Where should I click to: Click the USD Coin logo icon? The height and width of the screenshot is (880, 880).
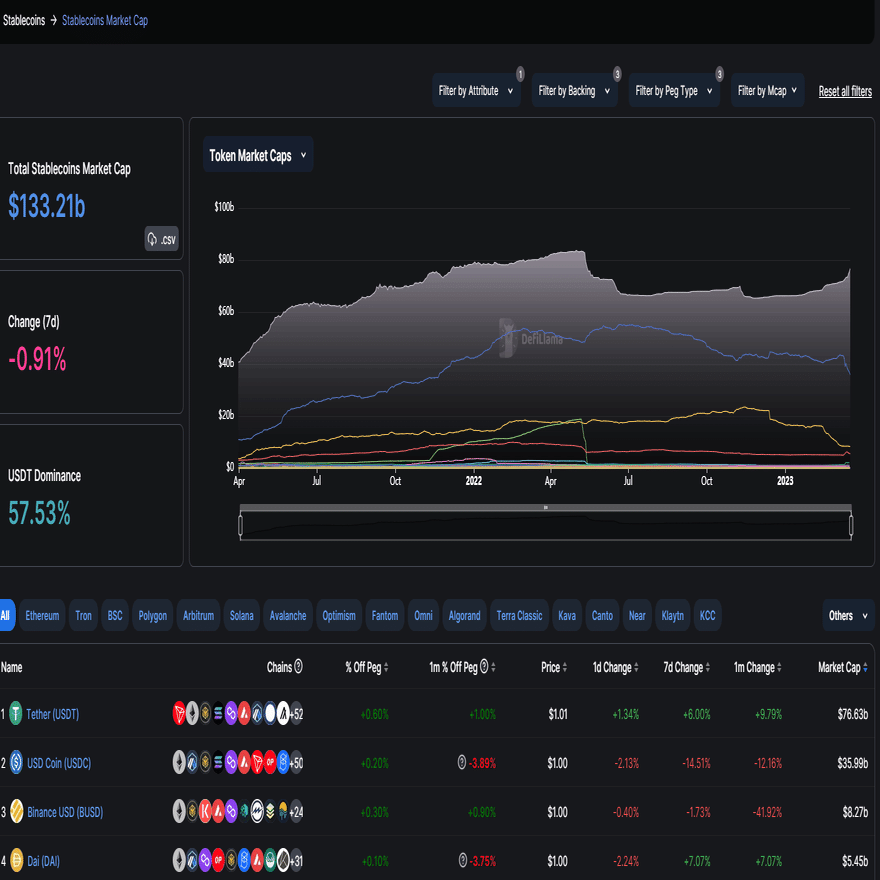click(14, 762)
